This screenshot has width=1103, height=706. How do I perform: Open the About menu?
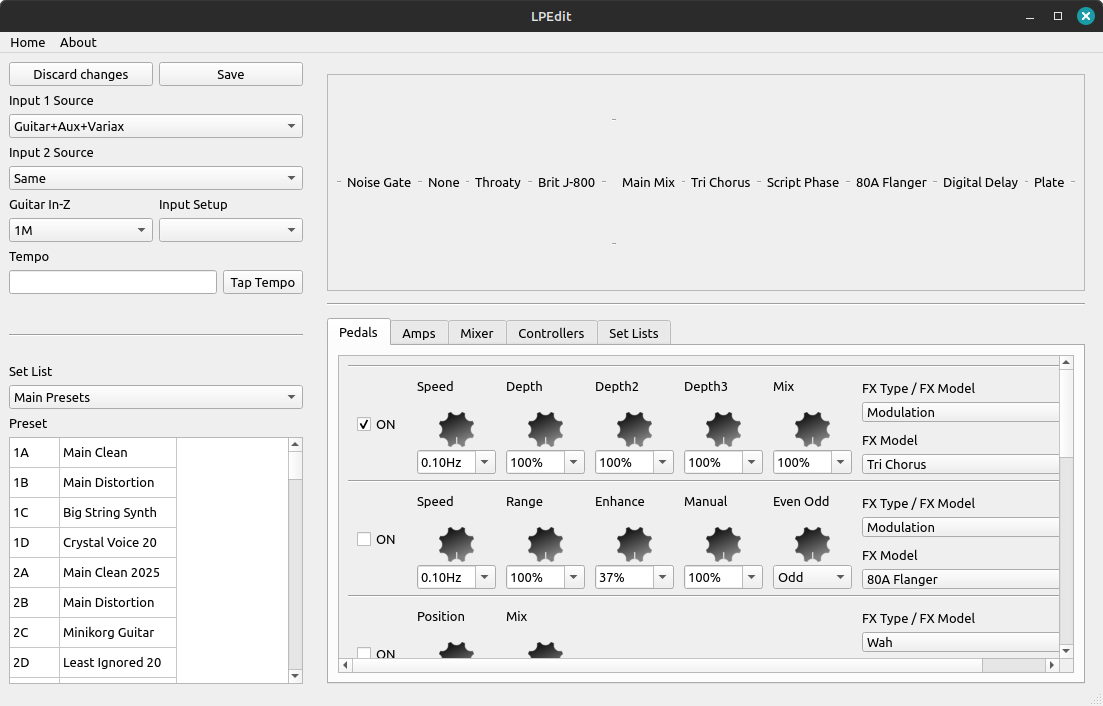(78, 42)
